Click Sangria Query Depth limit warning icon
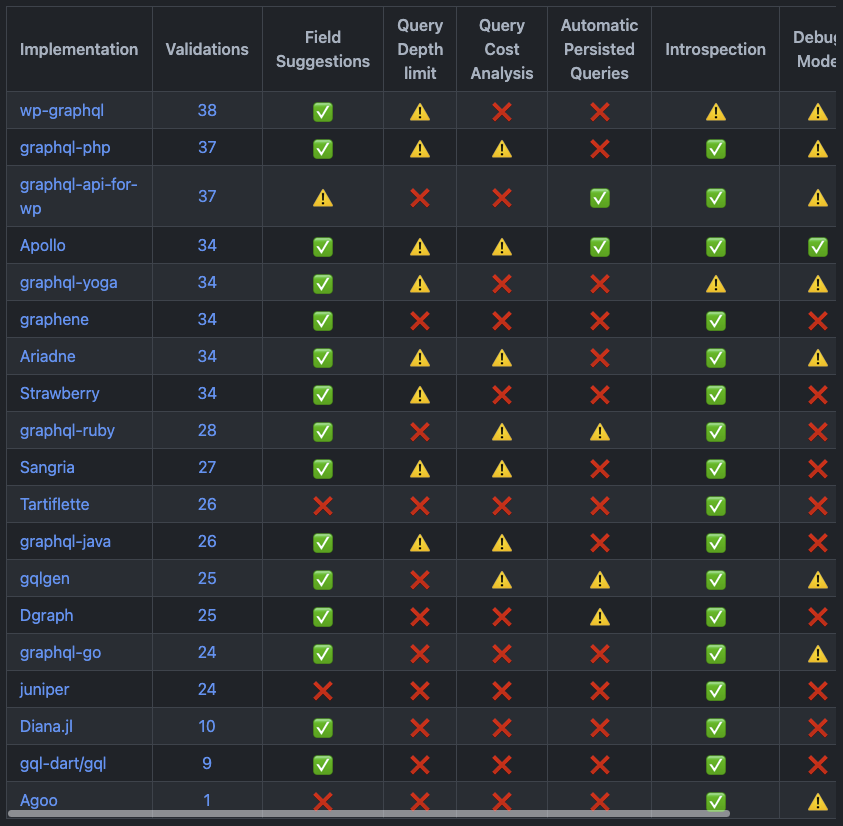 coord(420,469)
